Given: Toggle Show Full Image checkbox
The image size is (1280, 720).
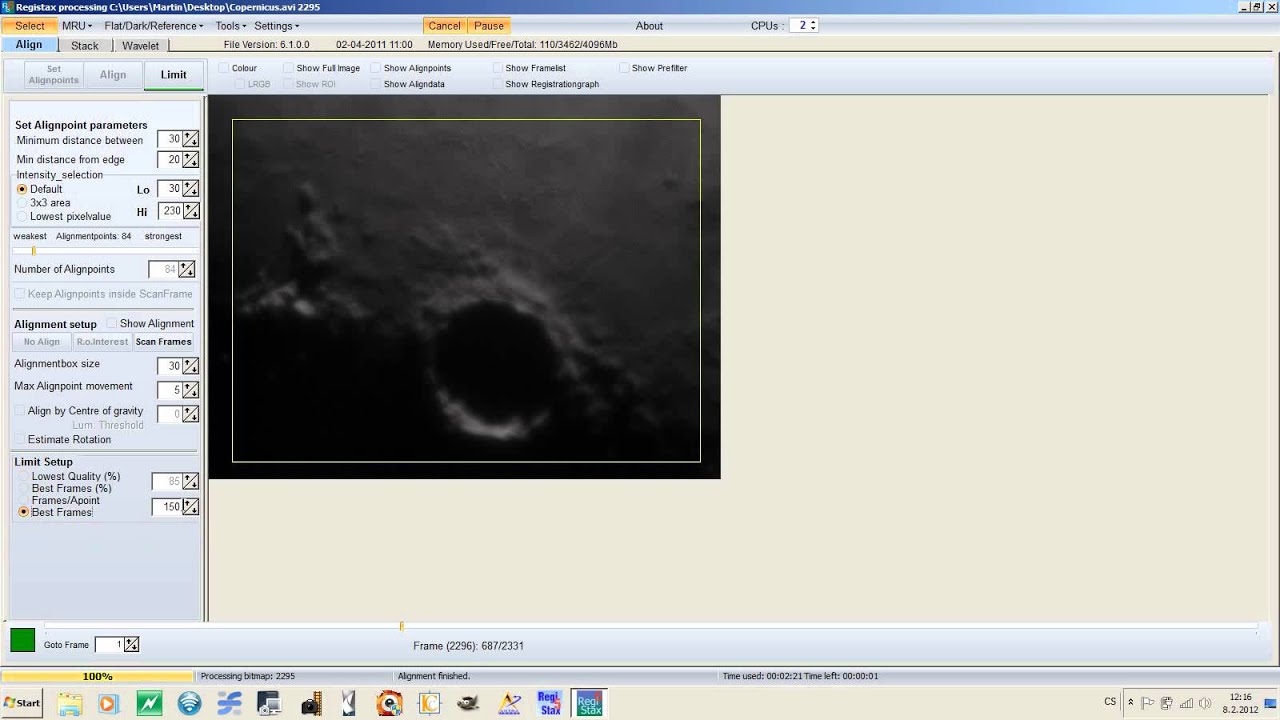Looking at the screenshot, I should 288,68.
